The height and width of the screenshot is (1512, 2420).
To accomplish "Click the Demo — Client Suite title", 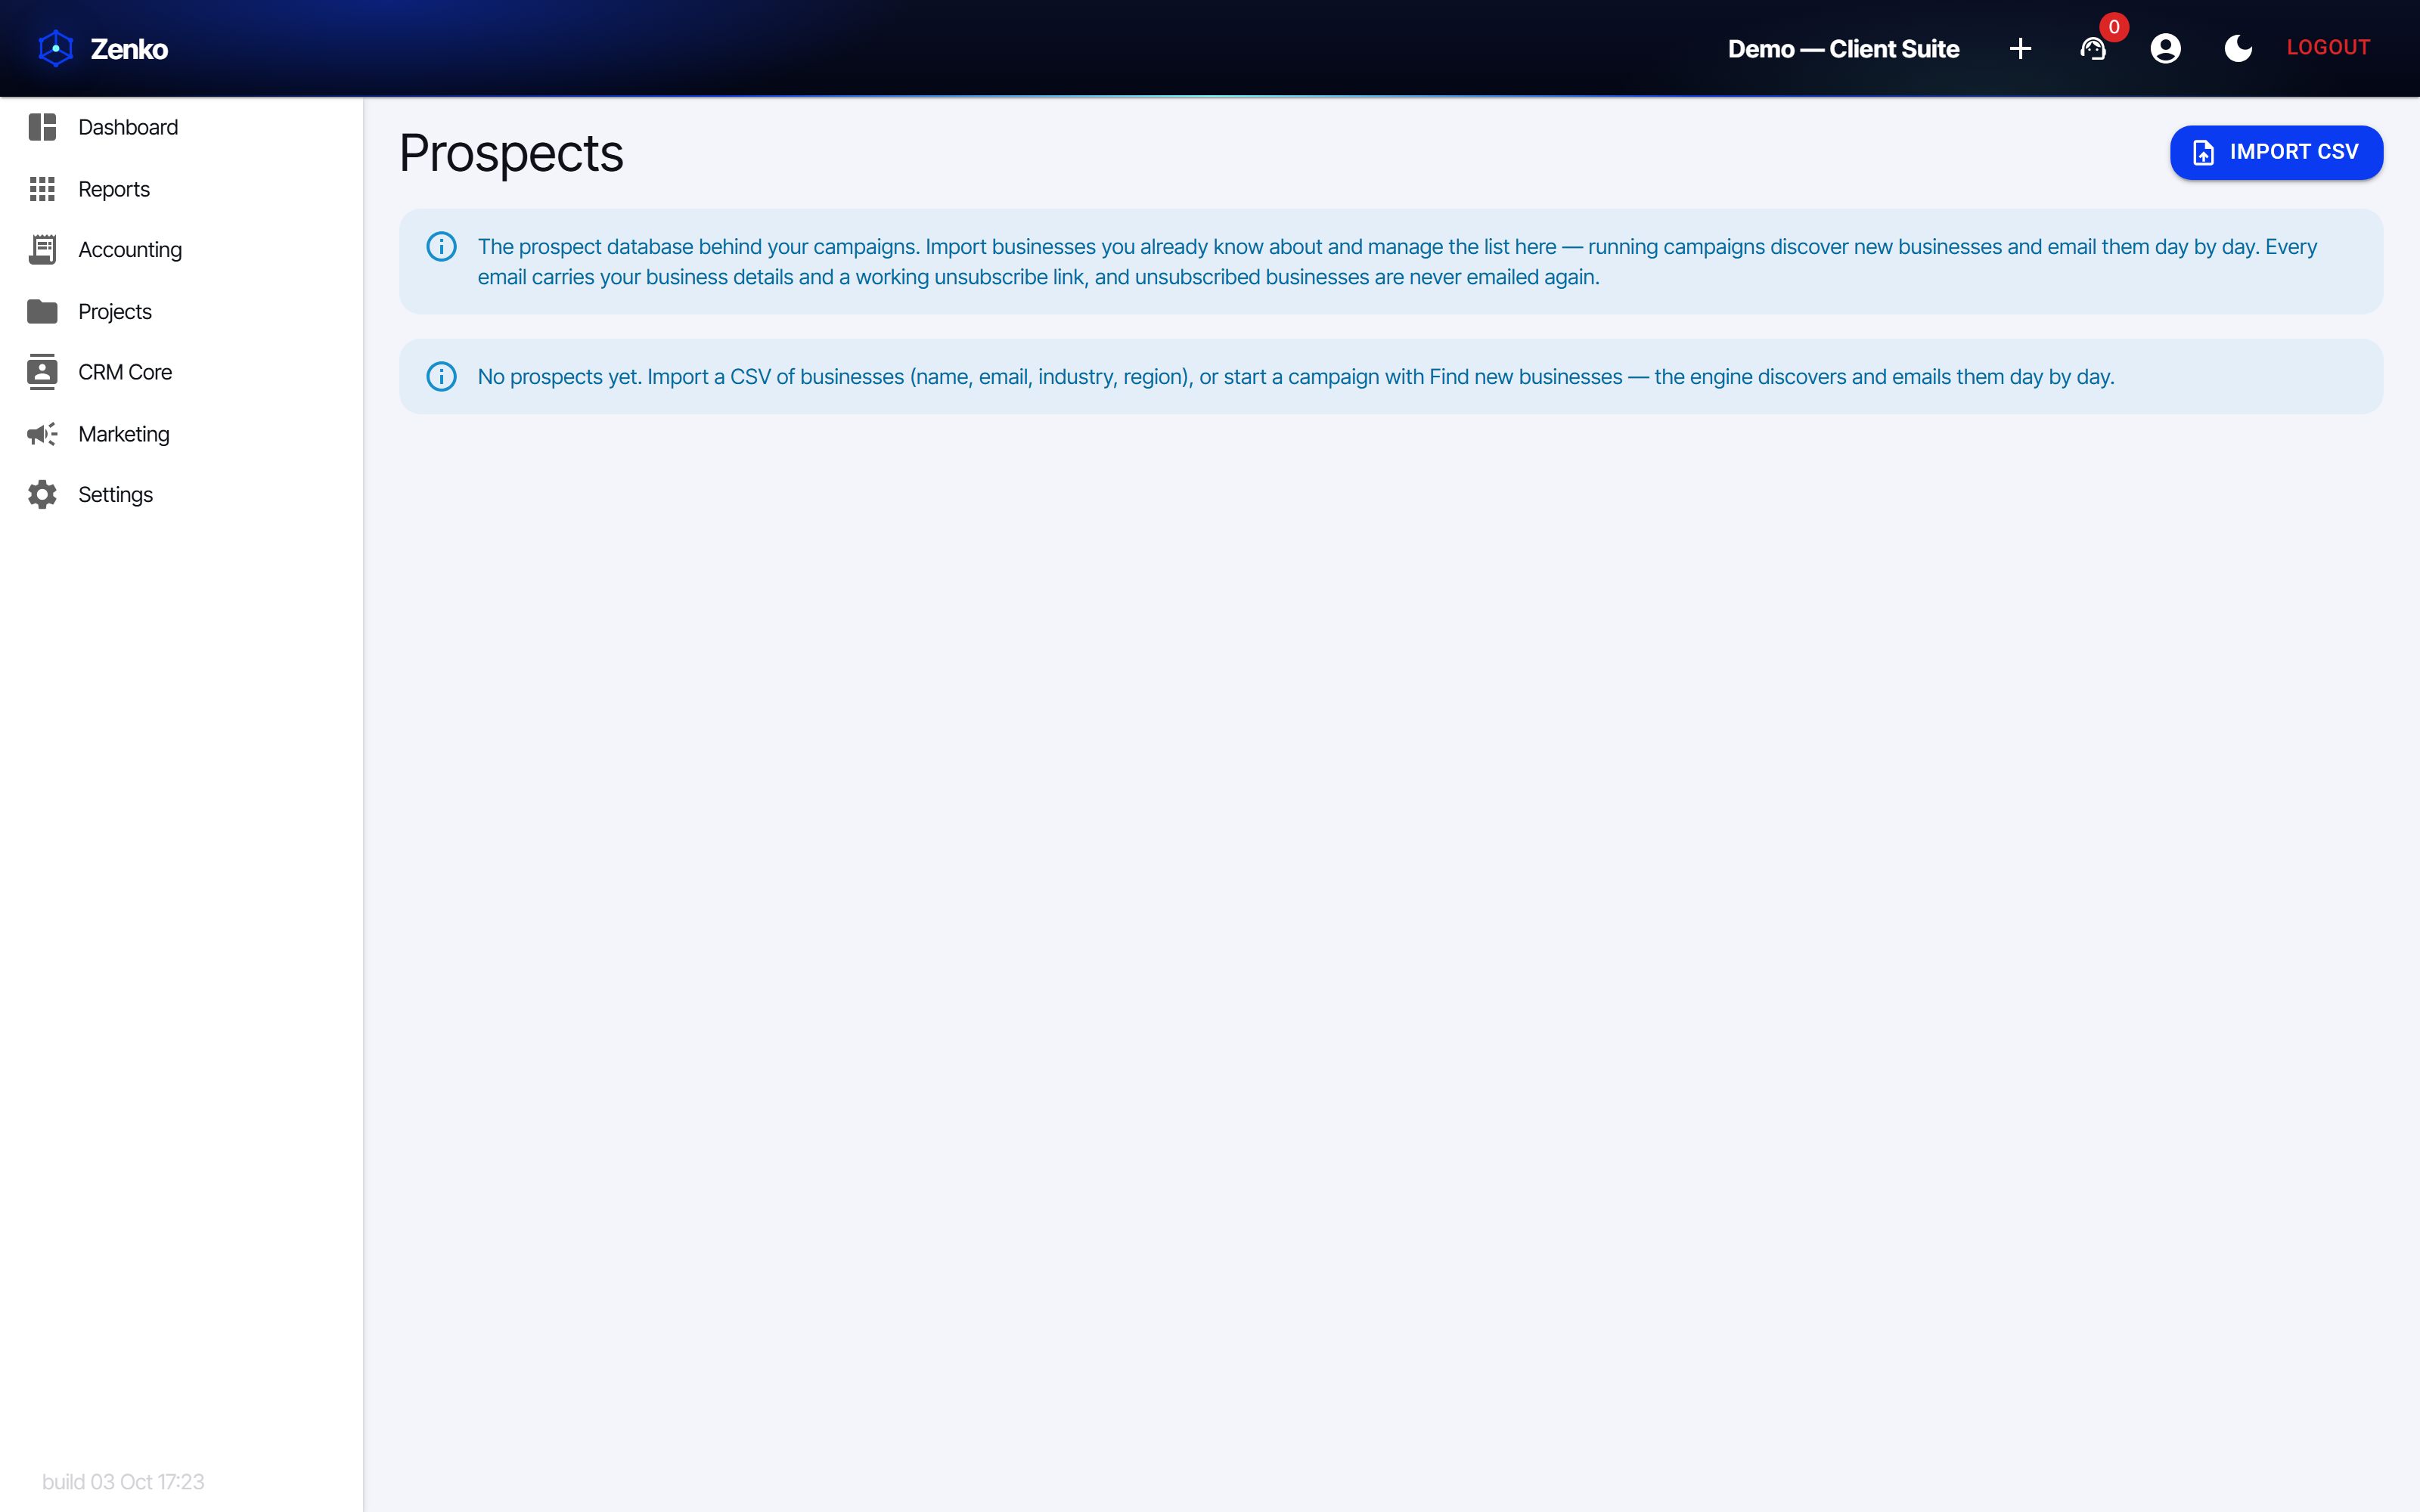I will click(x=1843, y=49).
